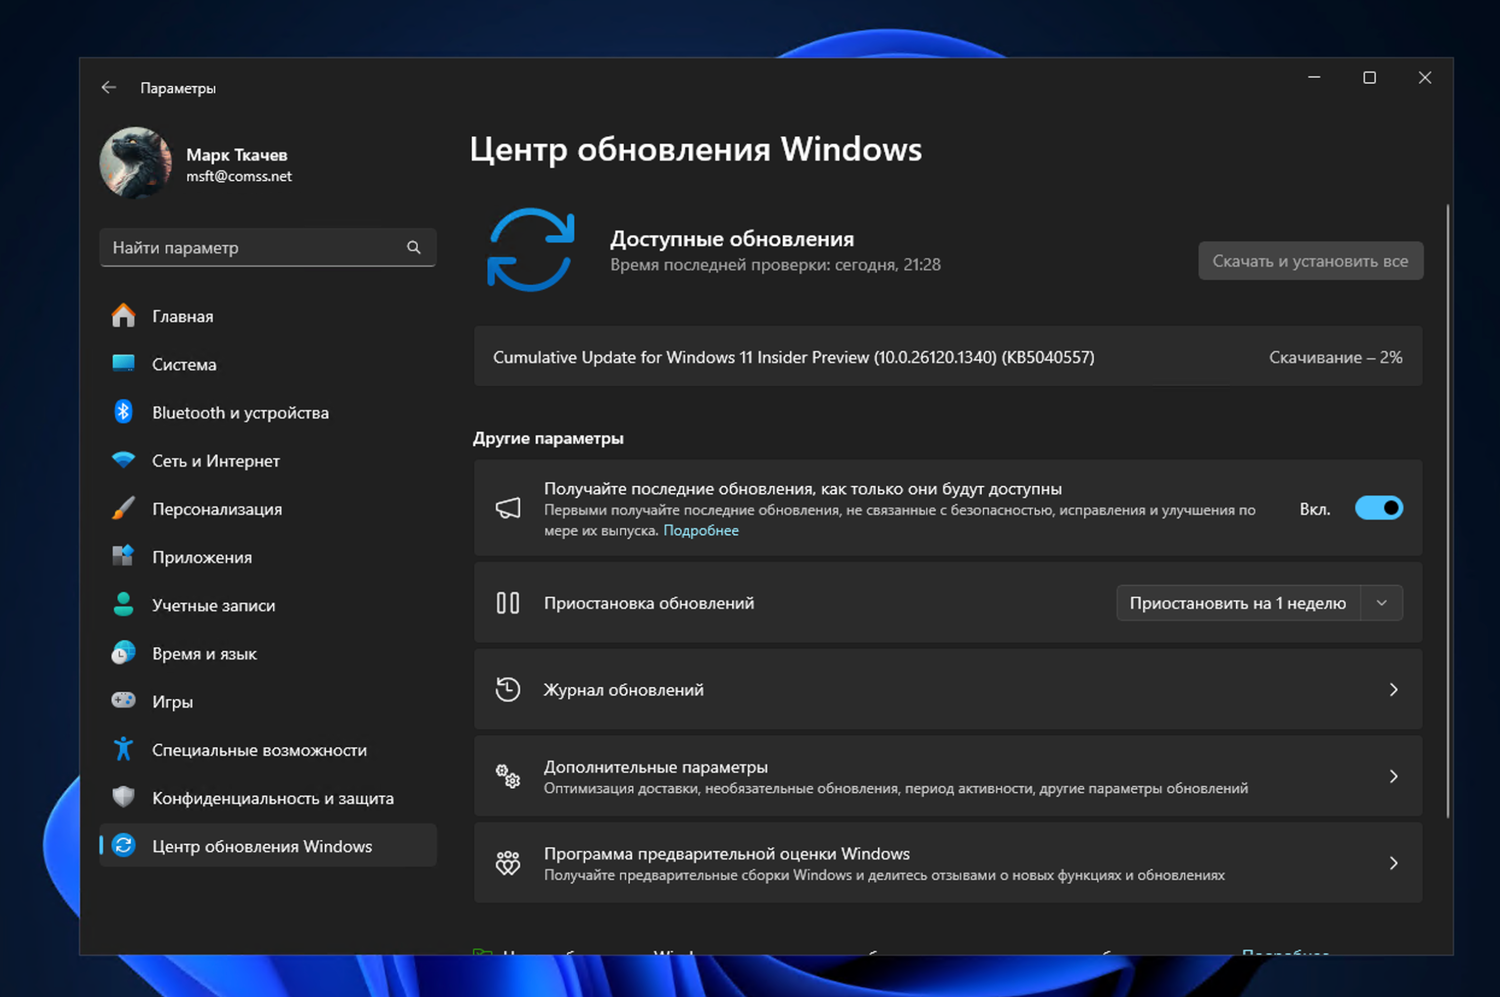Screen dimensions: 1500x997
Task: Click the pause icon beside Приостановка обновлений
Action: click(x=508, y=603)
